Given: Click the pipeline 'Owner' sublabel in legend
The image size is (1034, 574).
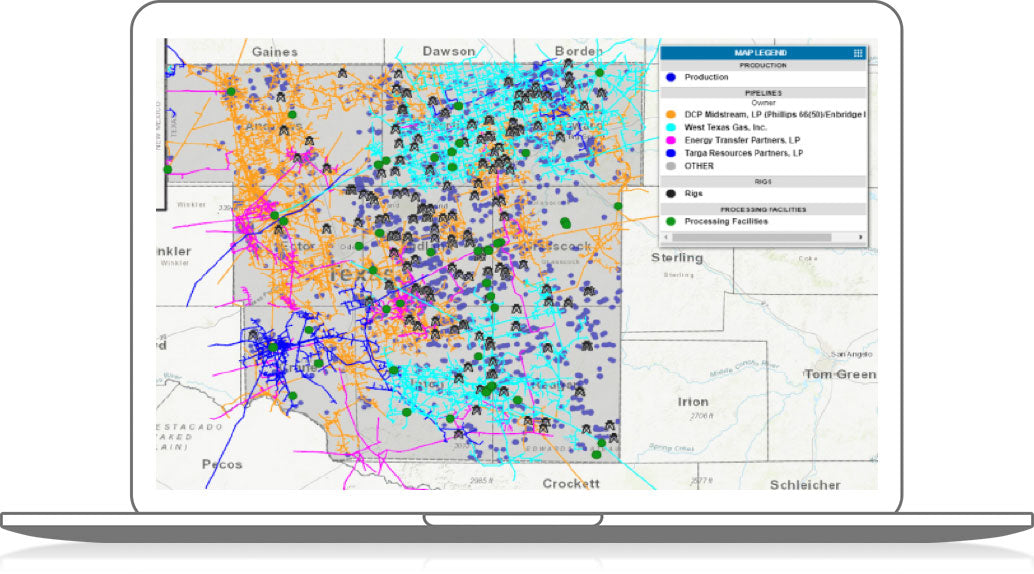Looking at the screenshot, I should (763, 103).
